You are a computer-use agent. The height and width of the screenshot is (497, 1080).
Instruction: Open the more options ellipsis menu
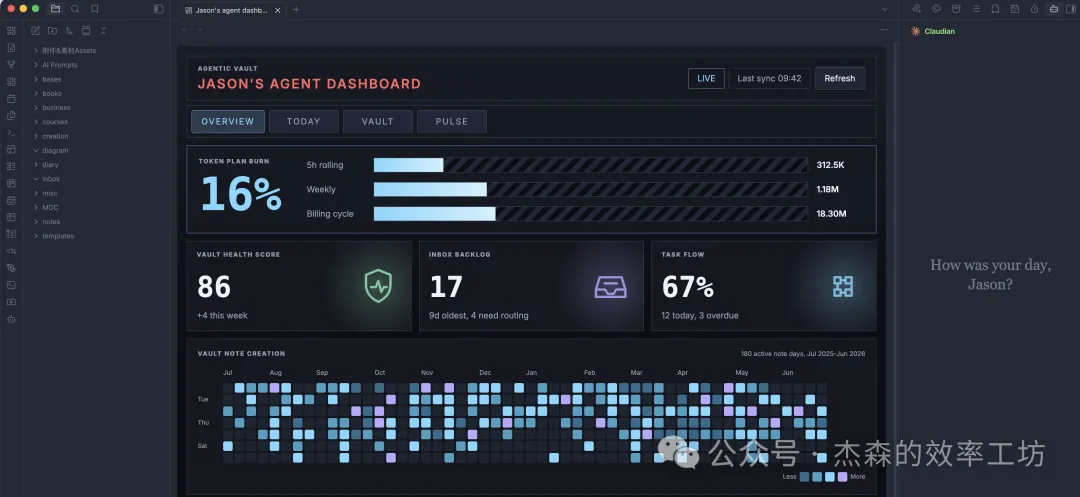884,30
